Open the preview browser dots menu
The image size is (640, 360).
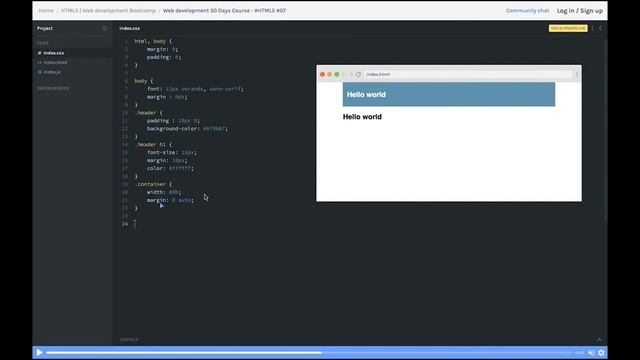coord(577,74)
